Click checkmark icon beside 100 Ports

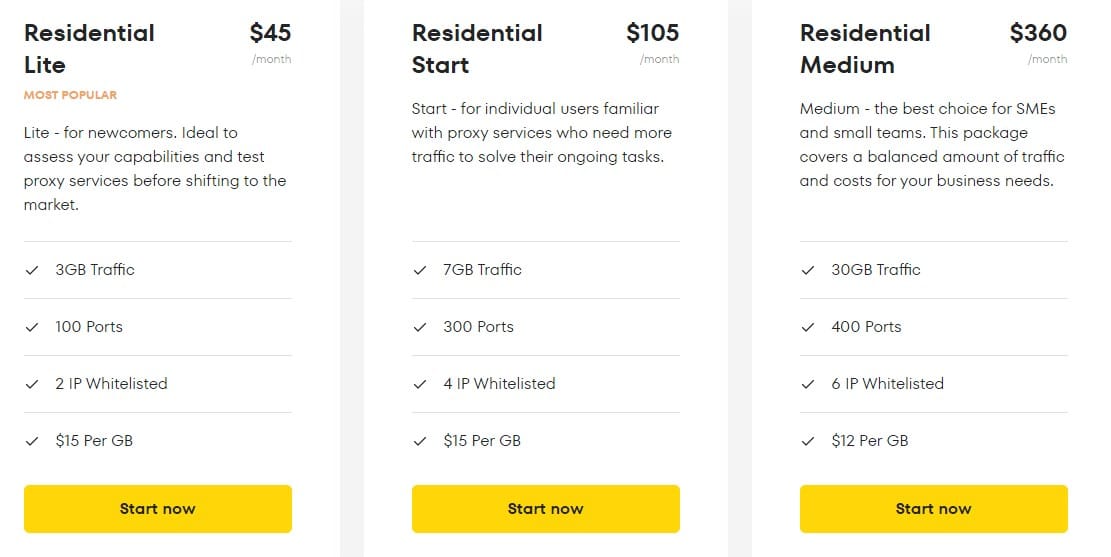point(32,327)
